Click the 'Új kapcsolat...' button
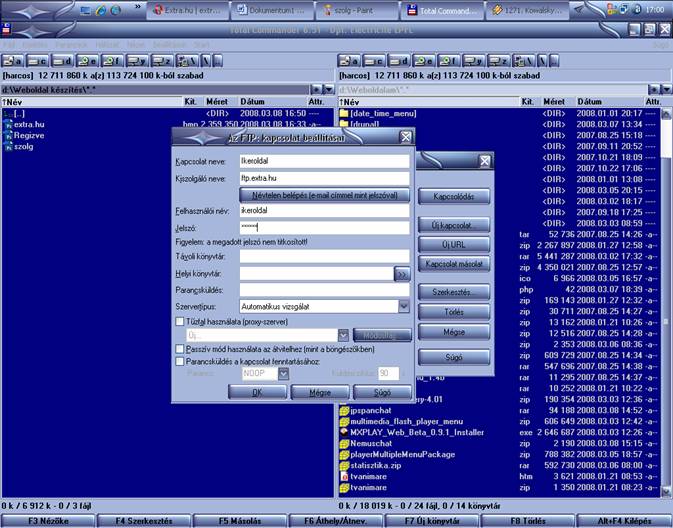This screenshot has height=528, width=673. click(453, 225)
